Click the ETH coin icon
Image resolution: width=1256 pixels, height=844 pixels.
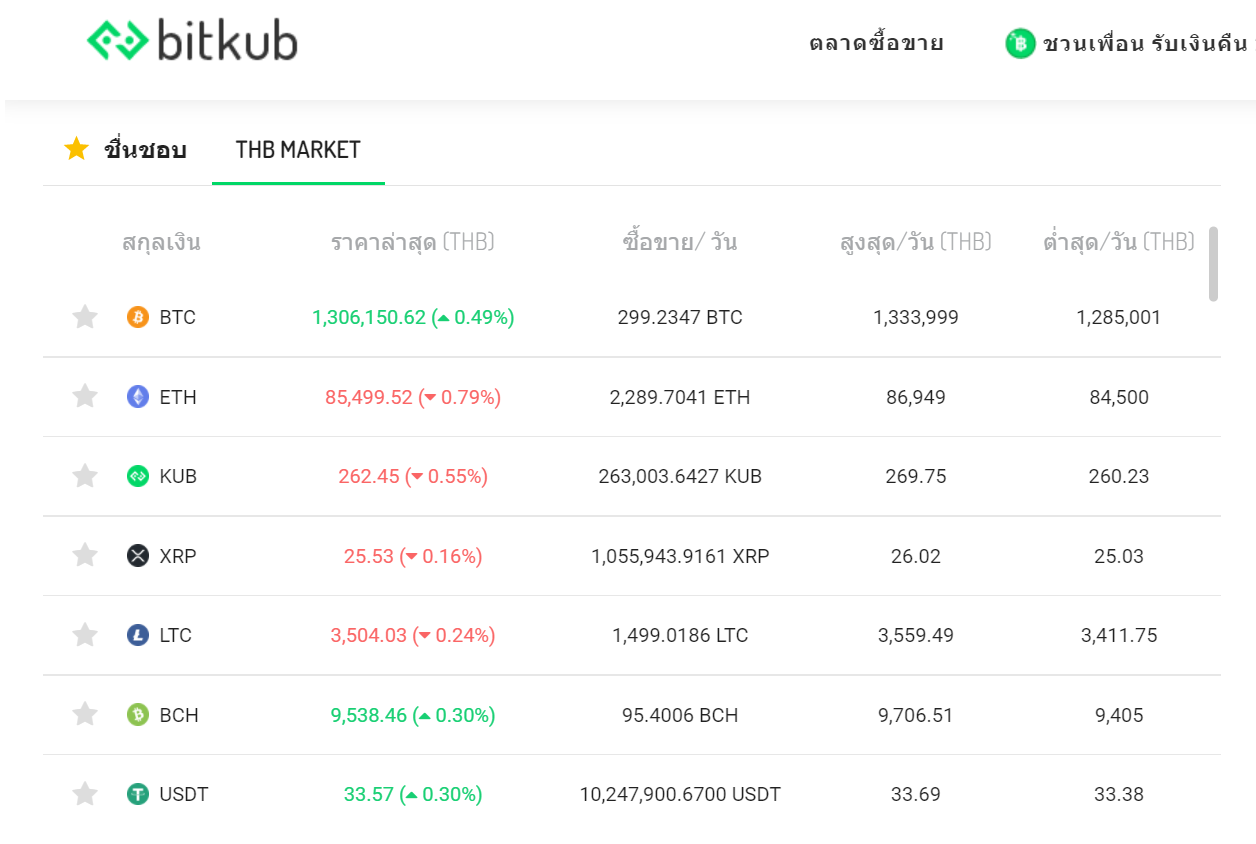pos(138,397)
